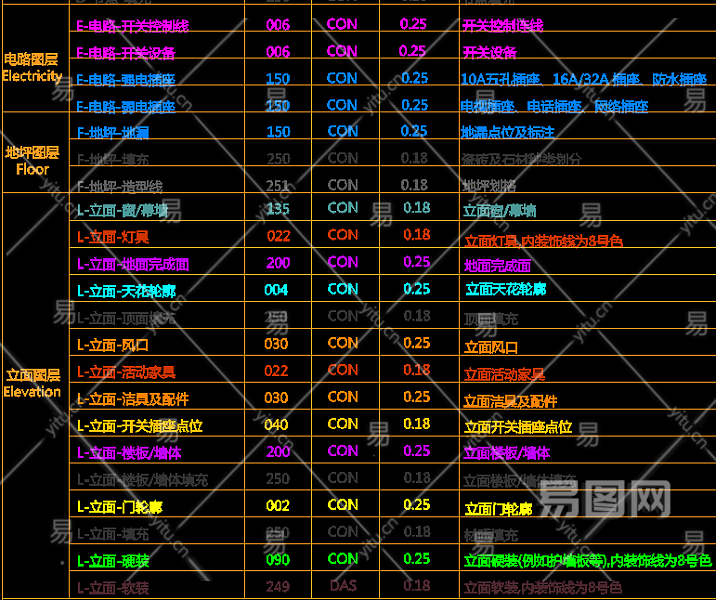Select linetype 'CON' in the 地漏 row

click(343, 132)
